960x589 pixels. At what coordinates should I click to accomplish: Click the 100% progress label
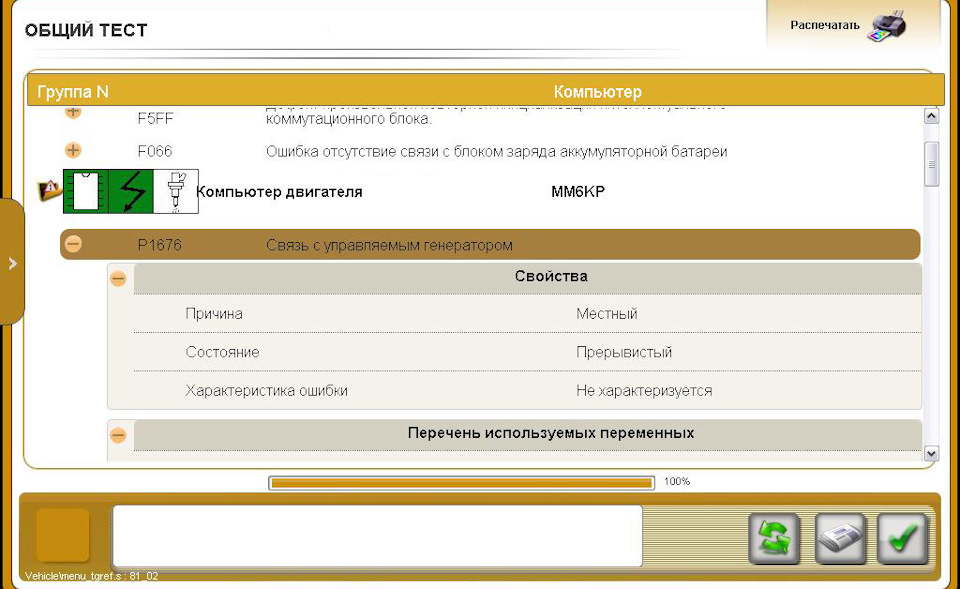point(677,481)
